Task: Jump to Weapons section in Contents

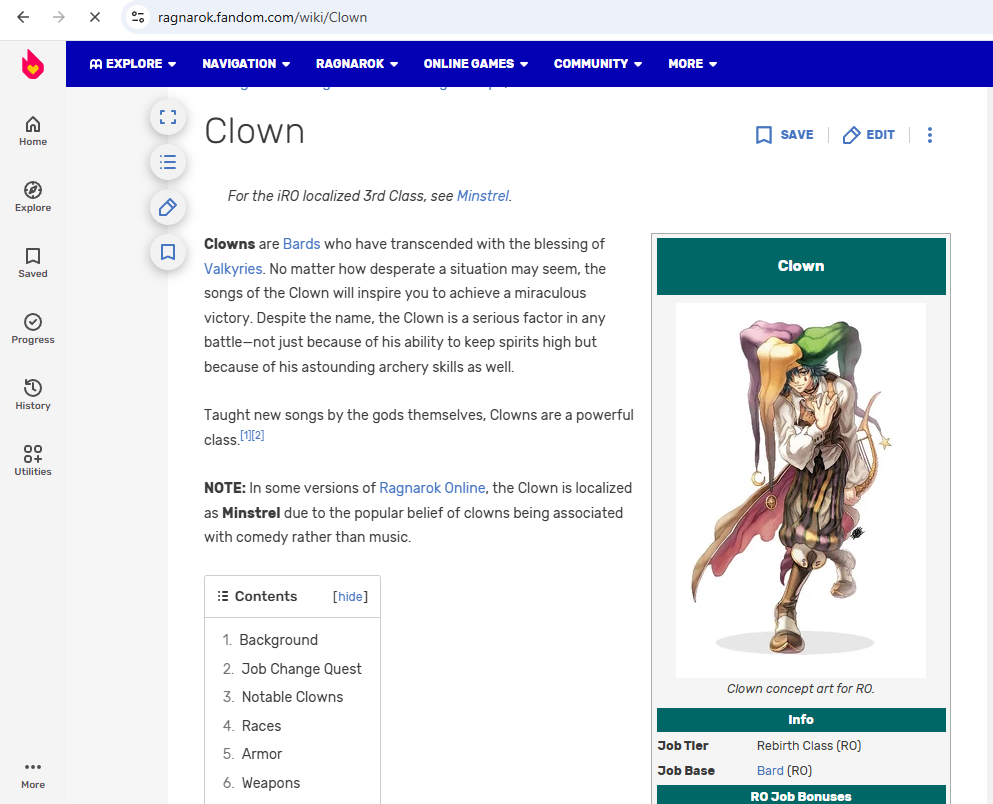Action: (271, 783)
